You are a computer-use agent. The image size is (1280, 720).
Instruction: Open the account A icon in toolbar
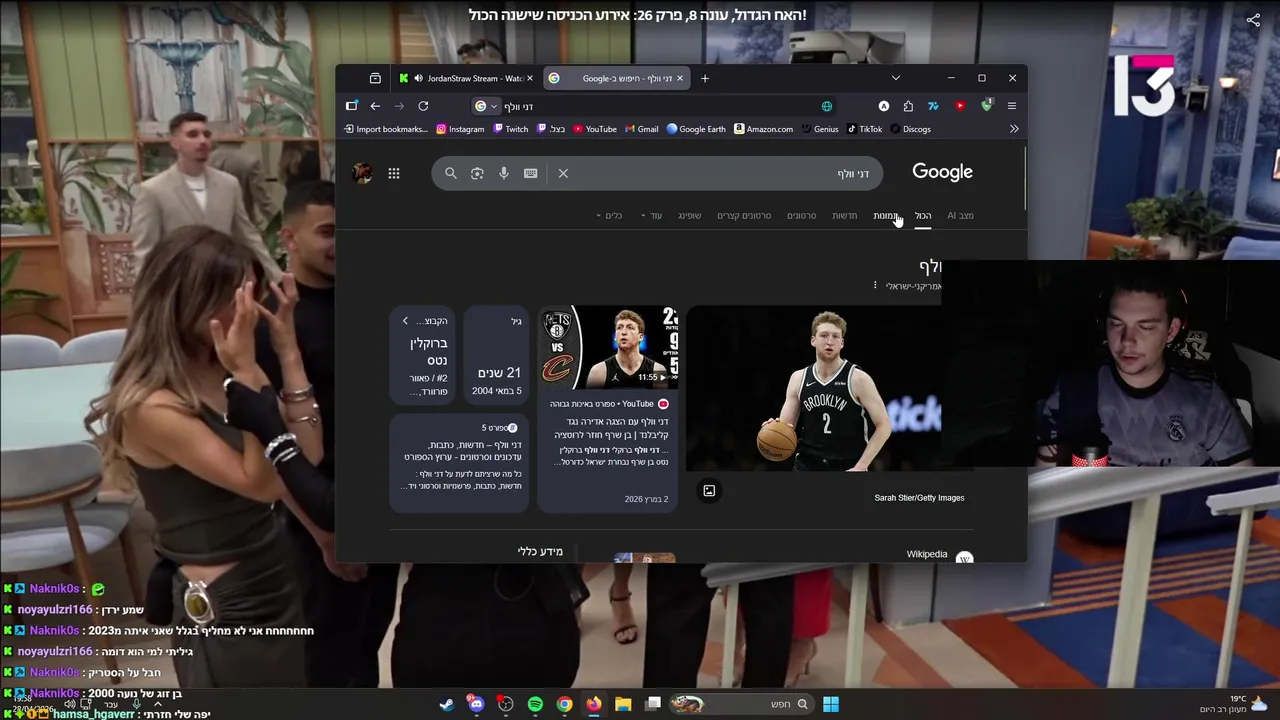click(x=884, y=106)
